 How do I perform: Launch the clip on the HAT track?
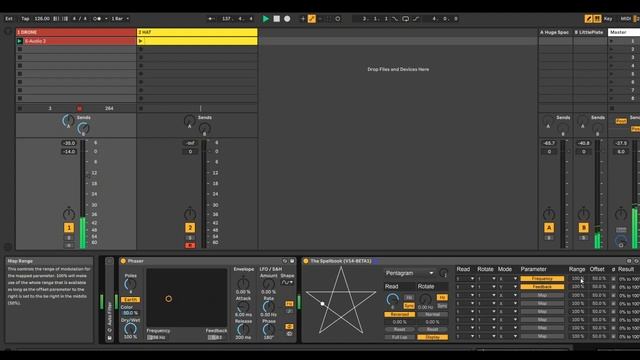coord(141,41)
